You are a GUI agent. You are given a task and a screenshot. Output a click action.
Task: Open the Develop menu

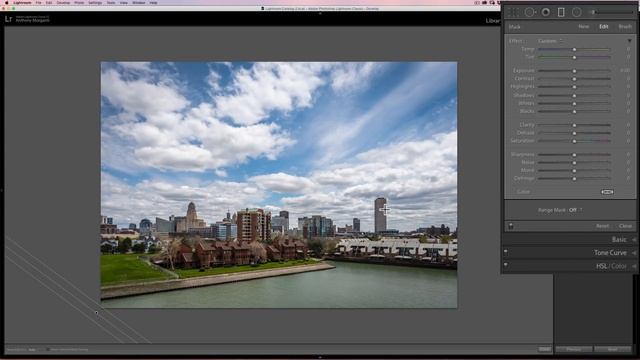tap(63, 2)
